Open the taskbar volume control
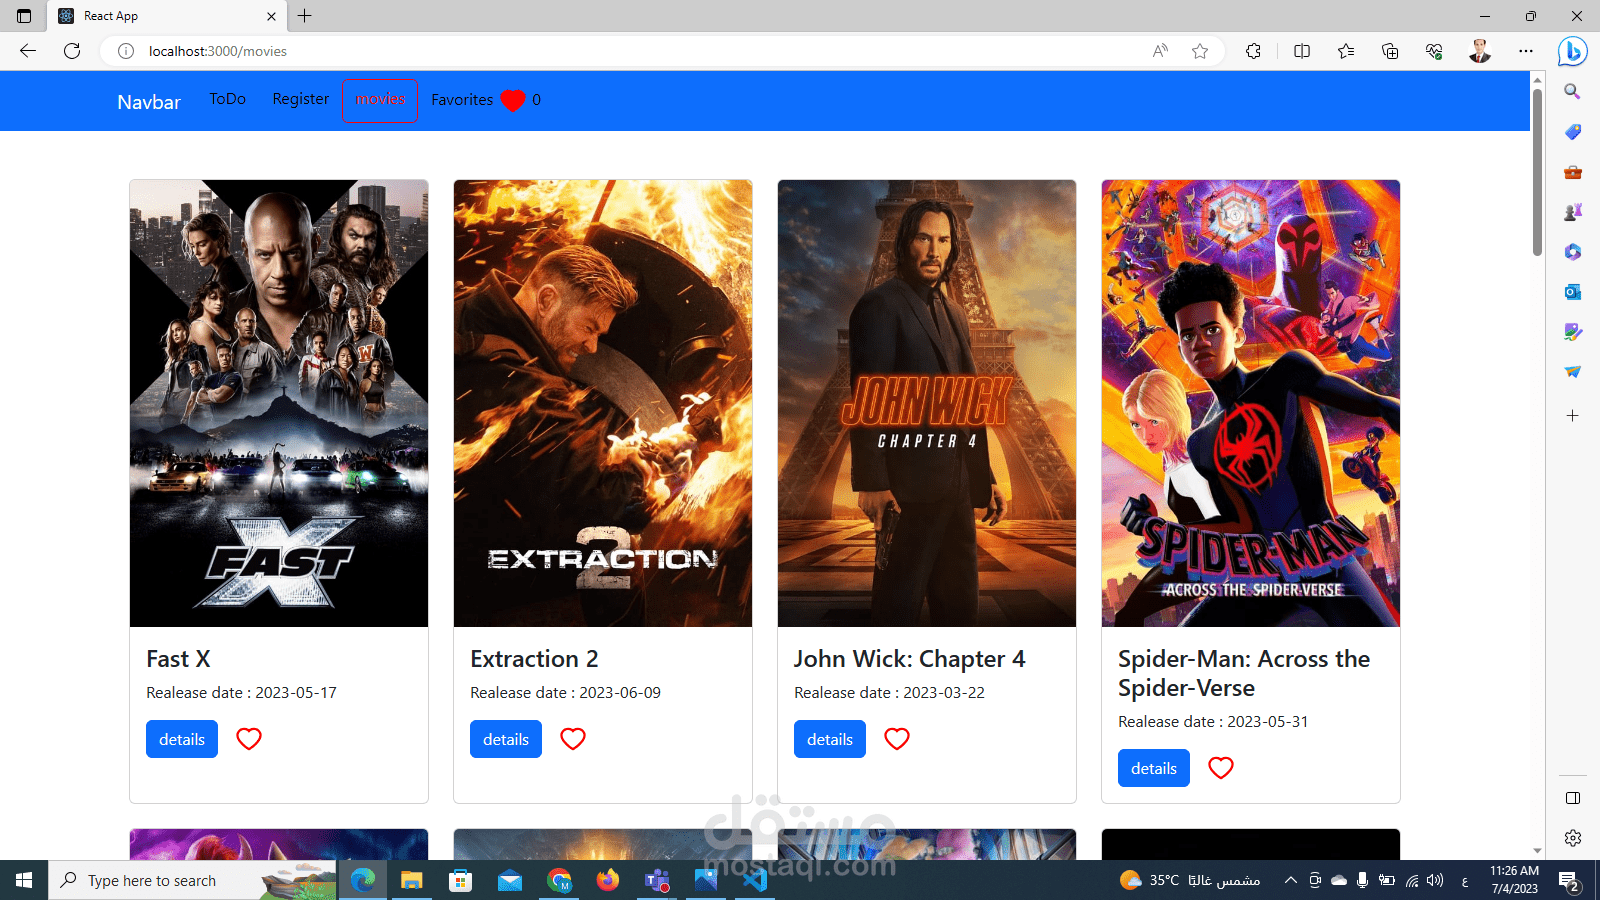The height and width of the screenshot is (900, 1600). (x=1435, y=880)
